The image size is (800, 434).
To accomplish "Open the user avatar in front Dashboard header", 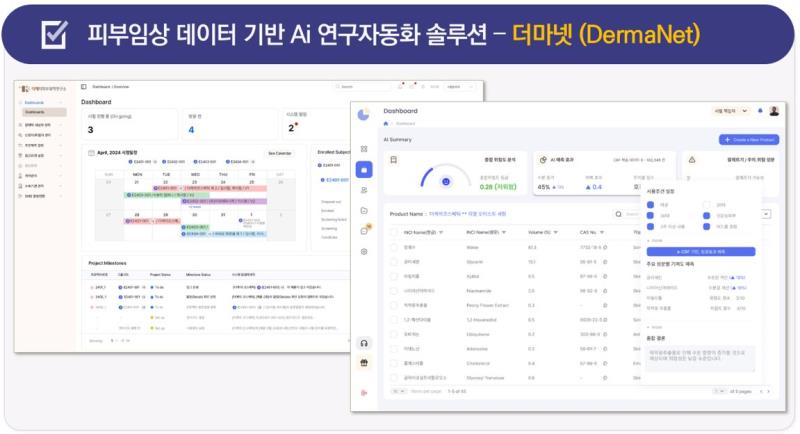I will pyautogui.click(x=774, y=111).
